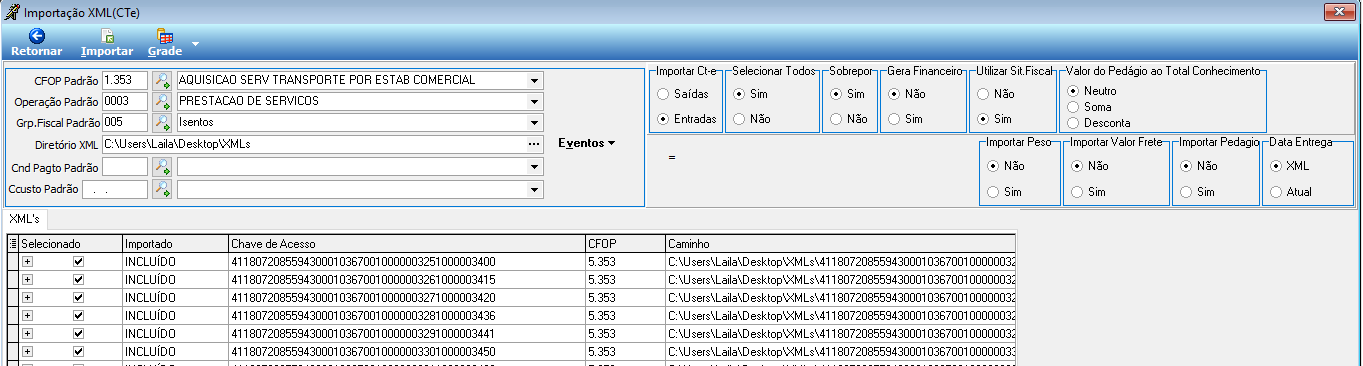Image resolution: width=1363 pixels, height=366 pixels.
Task: Expand the AQUISICAO SERV TRANSPORTE combo box
Action: [534, 80]
